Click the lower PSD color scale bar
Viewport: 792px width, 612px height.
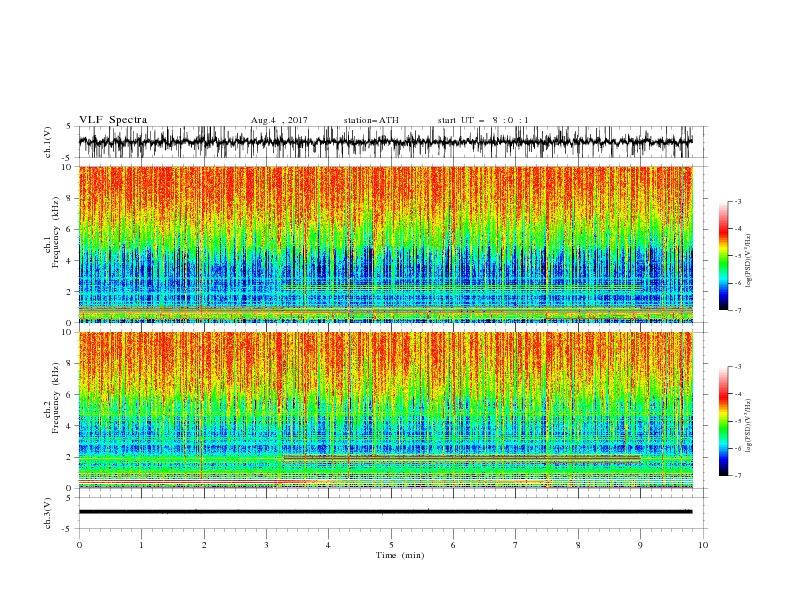click(x=723, y=421)
